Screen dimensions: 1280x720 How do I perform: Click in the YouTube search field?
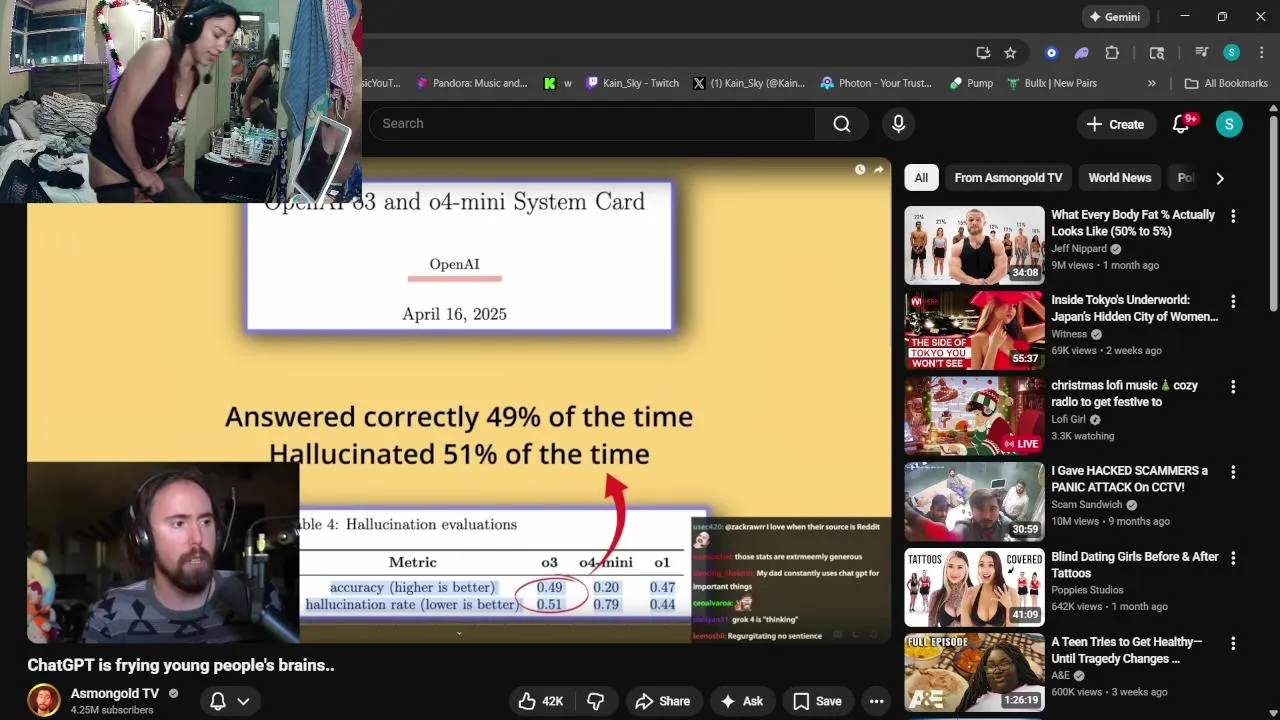(x=593, y=124)
